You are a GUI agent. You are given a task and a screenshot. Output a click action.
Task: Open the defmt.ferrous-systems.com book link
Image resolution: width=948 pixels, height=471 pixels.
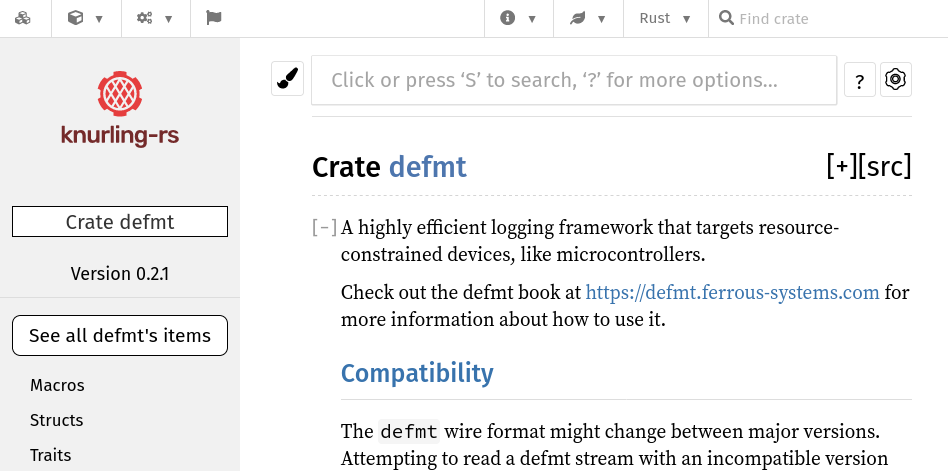click(x=732, y=292)
